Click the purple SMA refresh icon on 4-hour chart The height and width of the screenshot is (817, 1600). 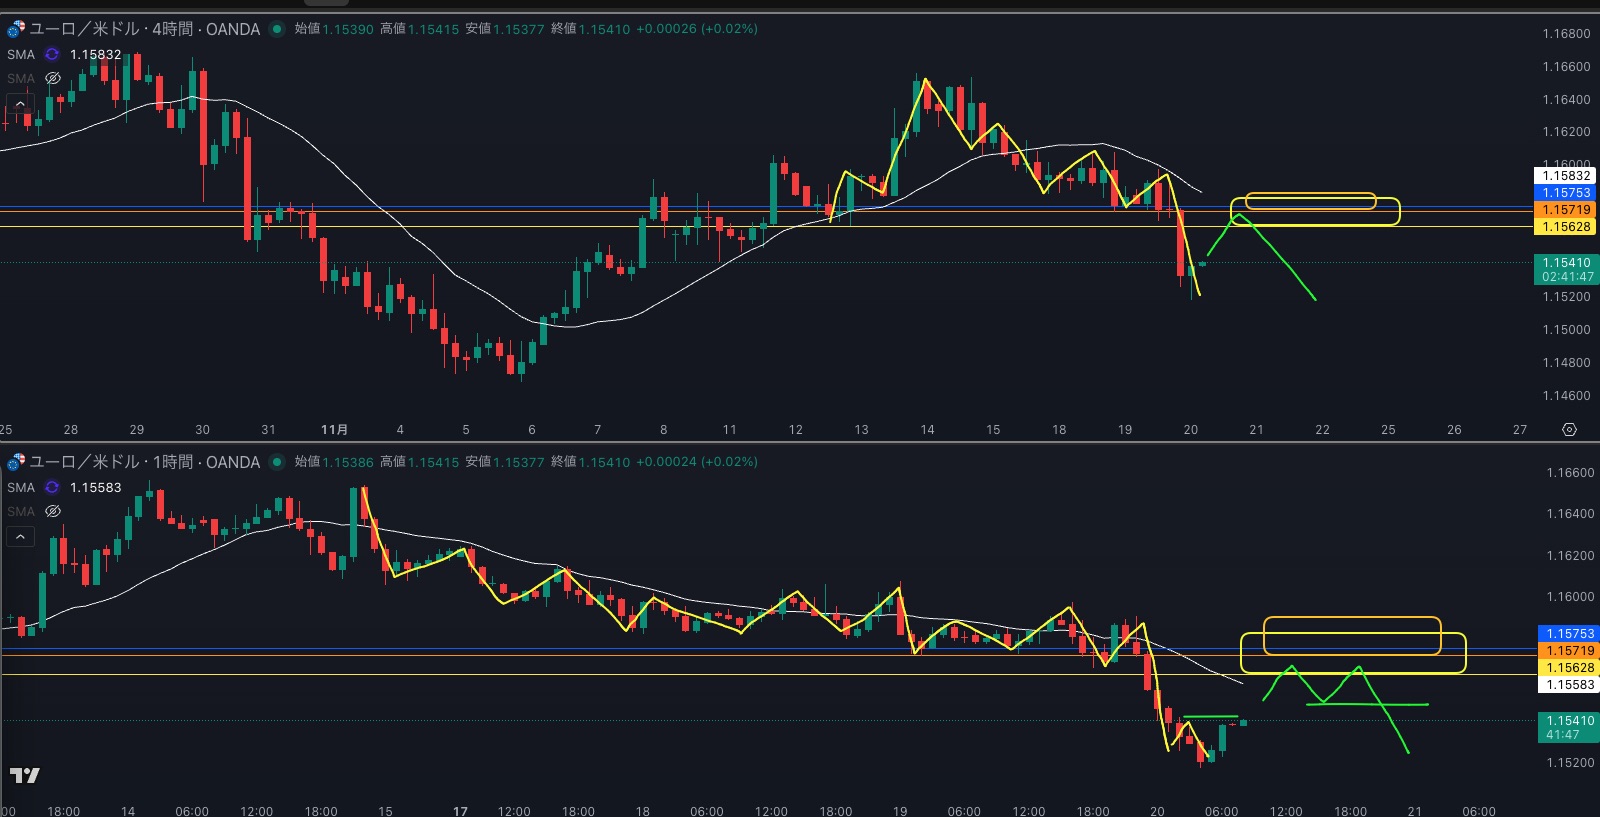pos(52,55)
